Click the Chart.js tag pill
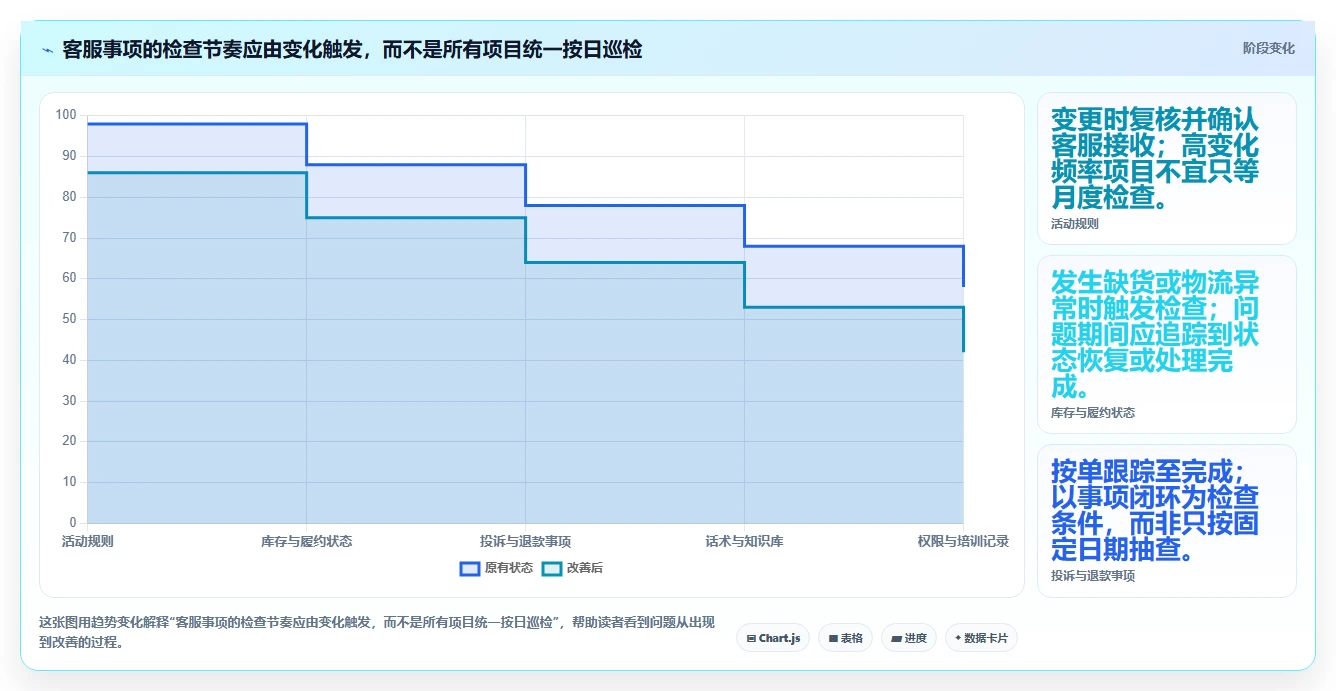Viewport: 1336px width, 691px height. [773, 638]
